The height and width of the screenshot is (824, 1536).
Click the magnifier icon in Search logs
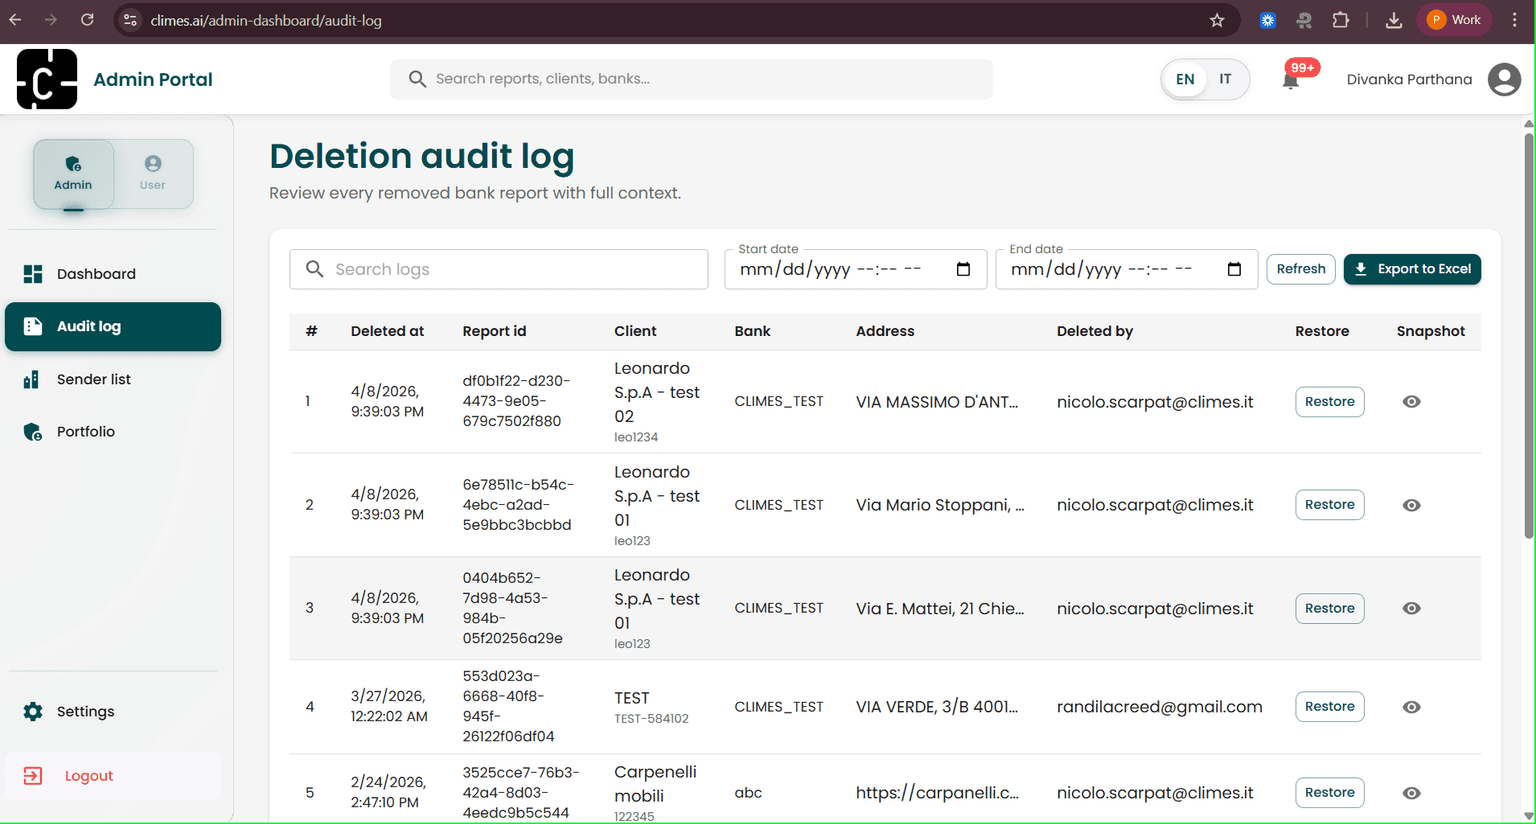[315, 269]
